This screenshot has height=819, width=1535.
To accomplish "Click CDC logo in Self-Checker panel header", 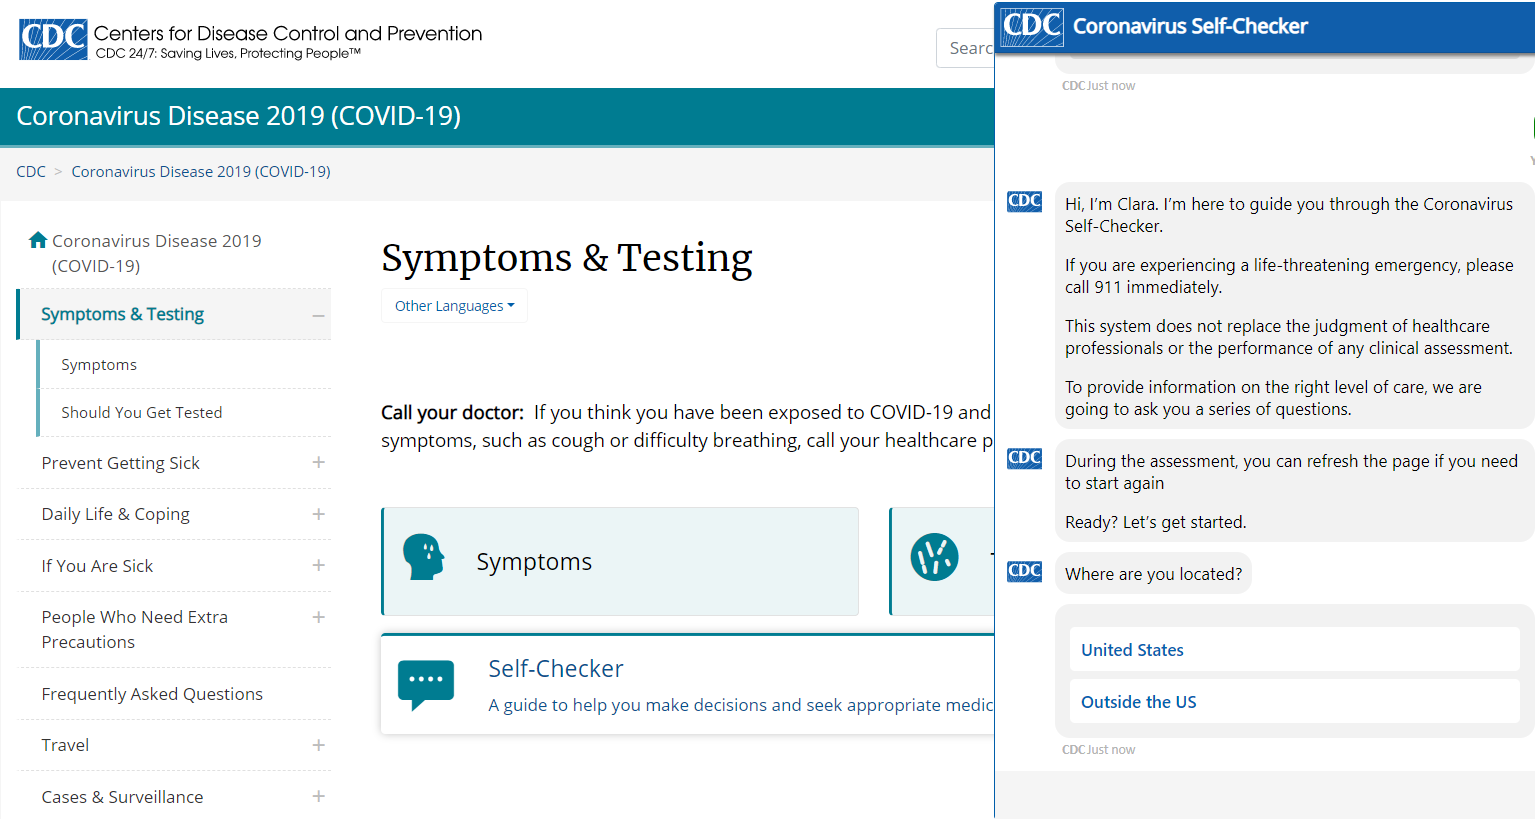I will 1032,26.
